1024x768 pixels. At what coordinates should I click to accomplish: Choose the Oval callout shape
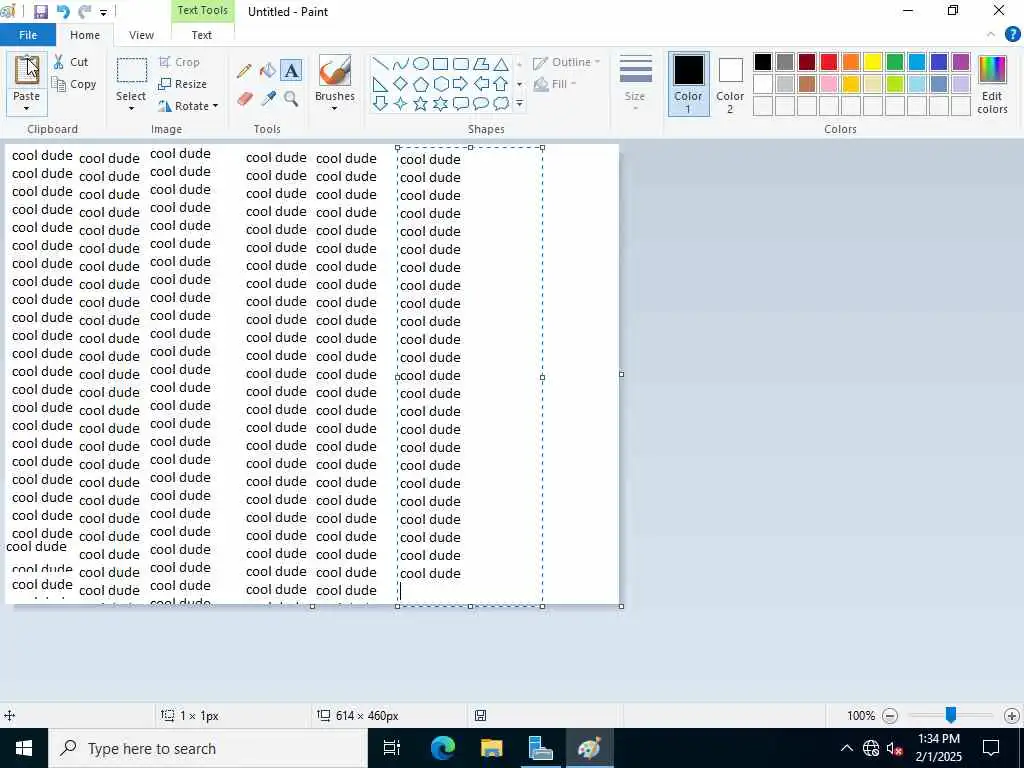coord(481,104)
